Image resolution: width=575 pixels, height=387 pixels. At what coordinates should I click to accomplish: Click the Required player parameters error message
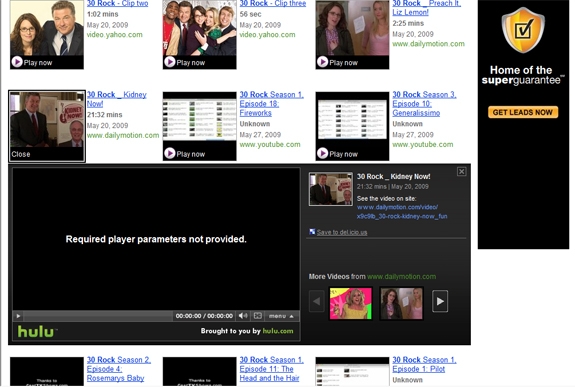(156, 239)
